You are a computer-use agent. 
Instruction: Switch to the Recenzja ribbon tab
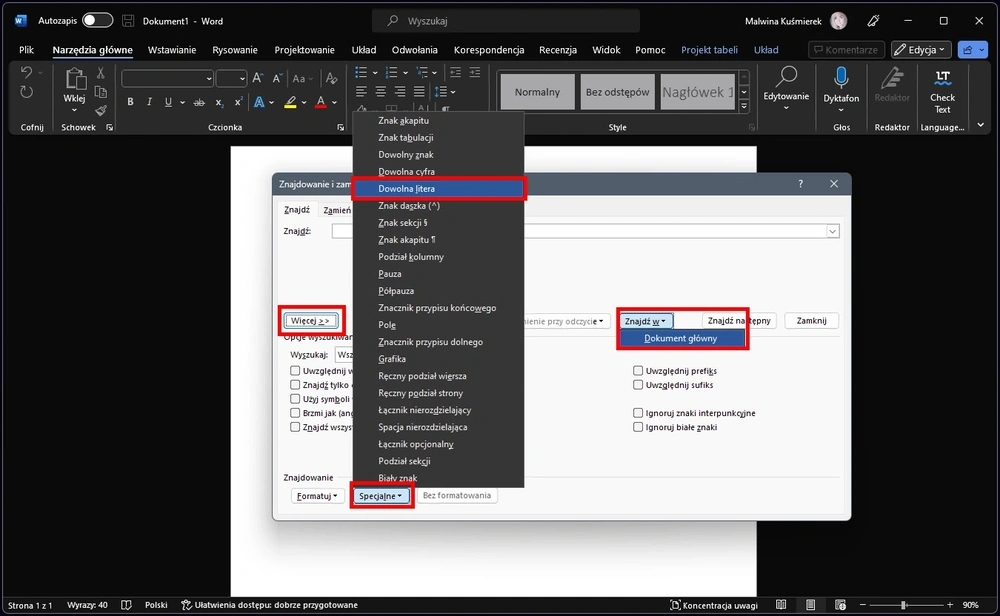point(558,50)
